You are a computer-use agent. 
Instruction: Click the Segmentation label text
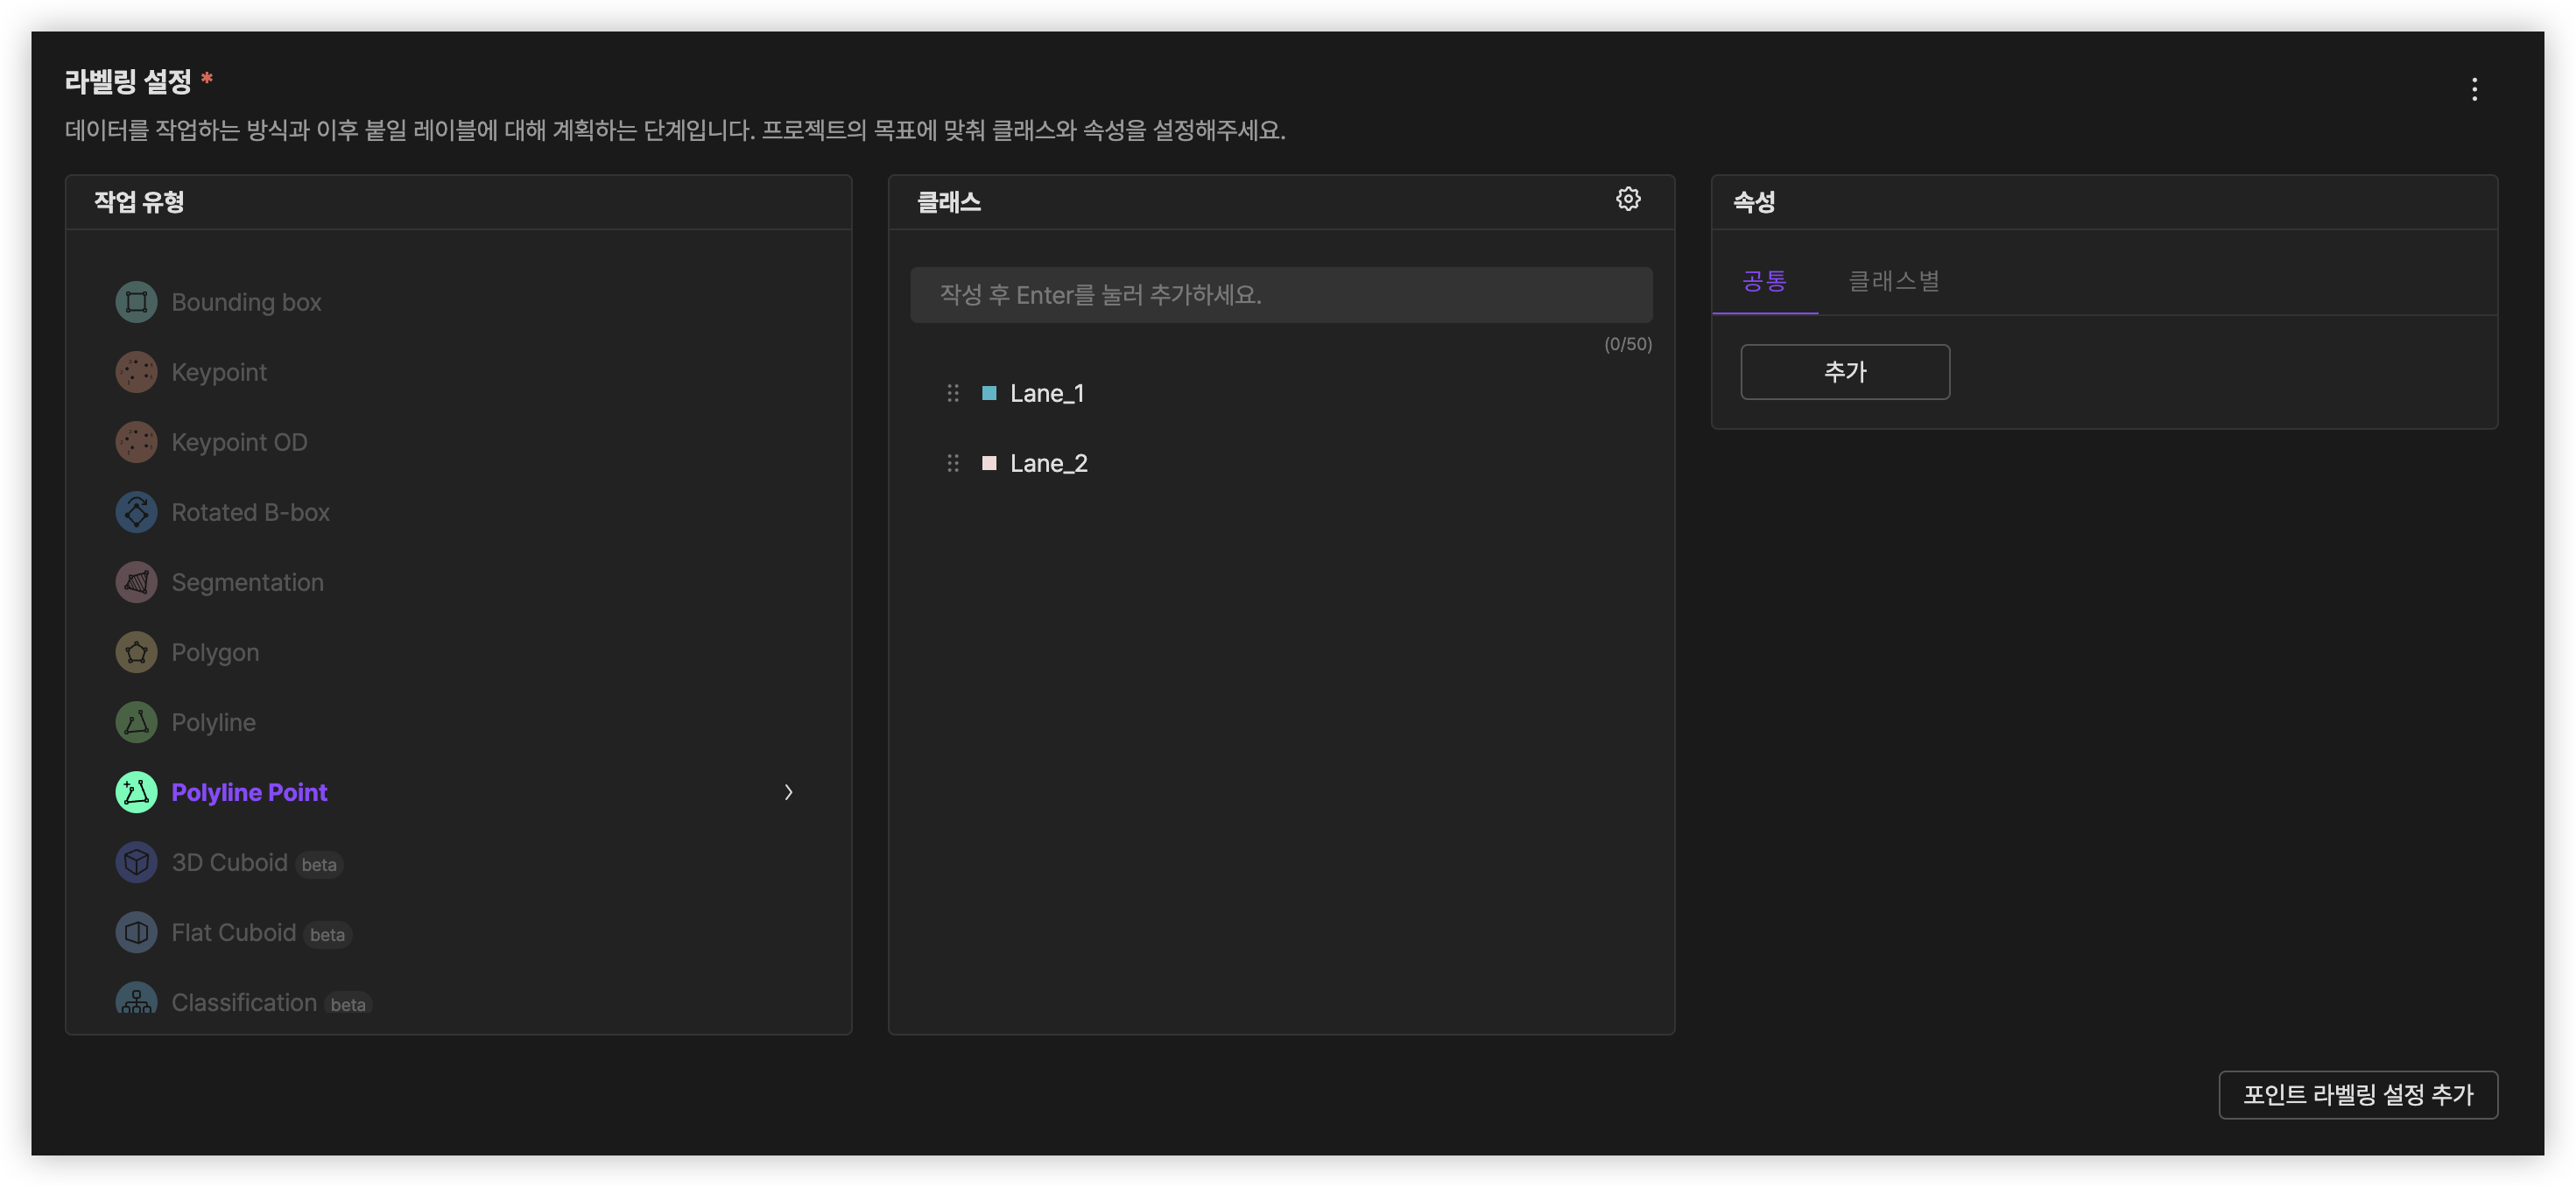point(247,583)
